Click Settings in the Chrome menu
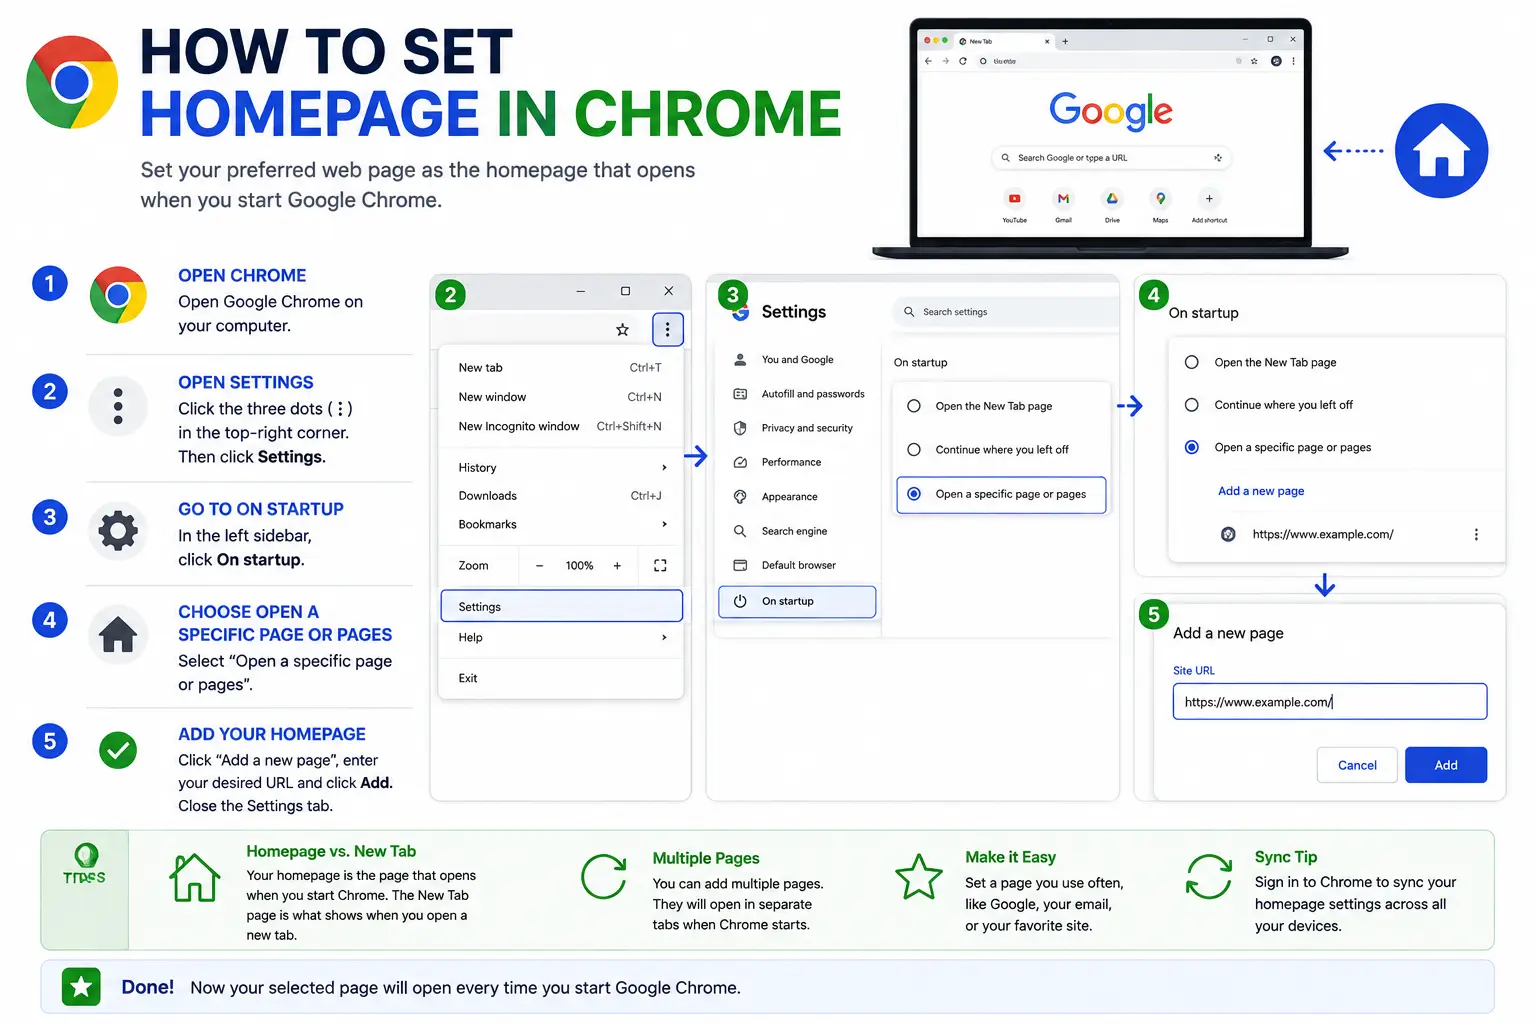This screenshot has height=1024, width=1536. pos(561,606)
